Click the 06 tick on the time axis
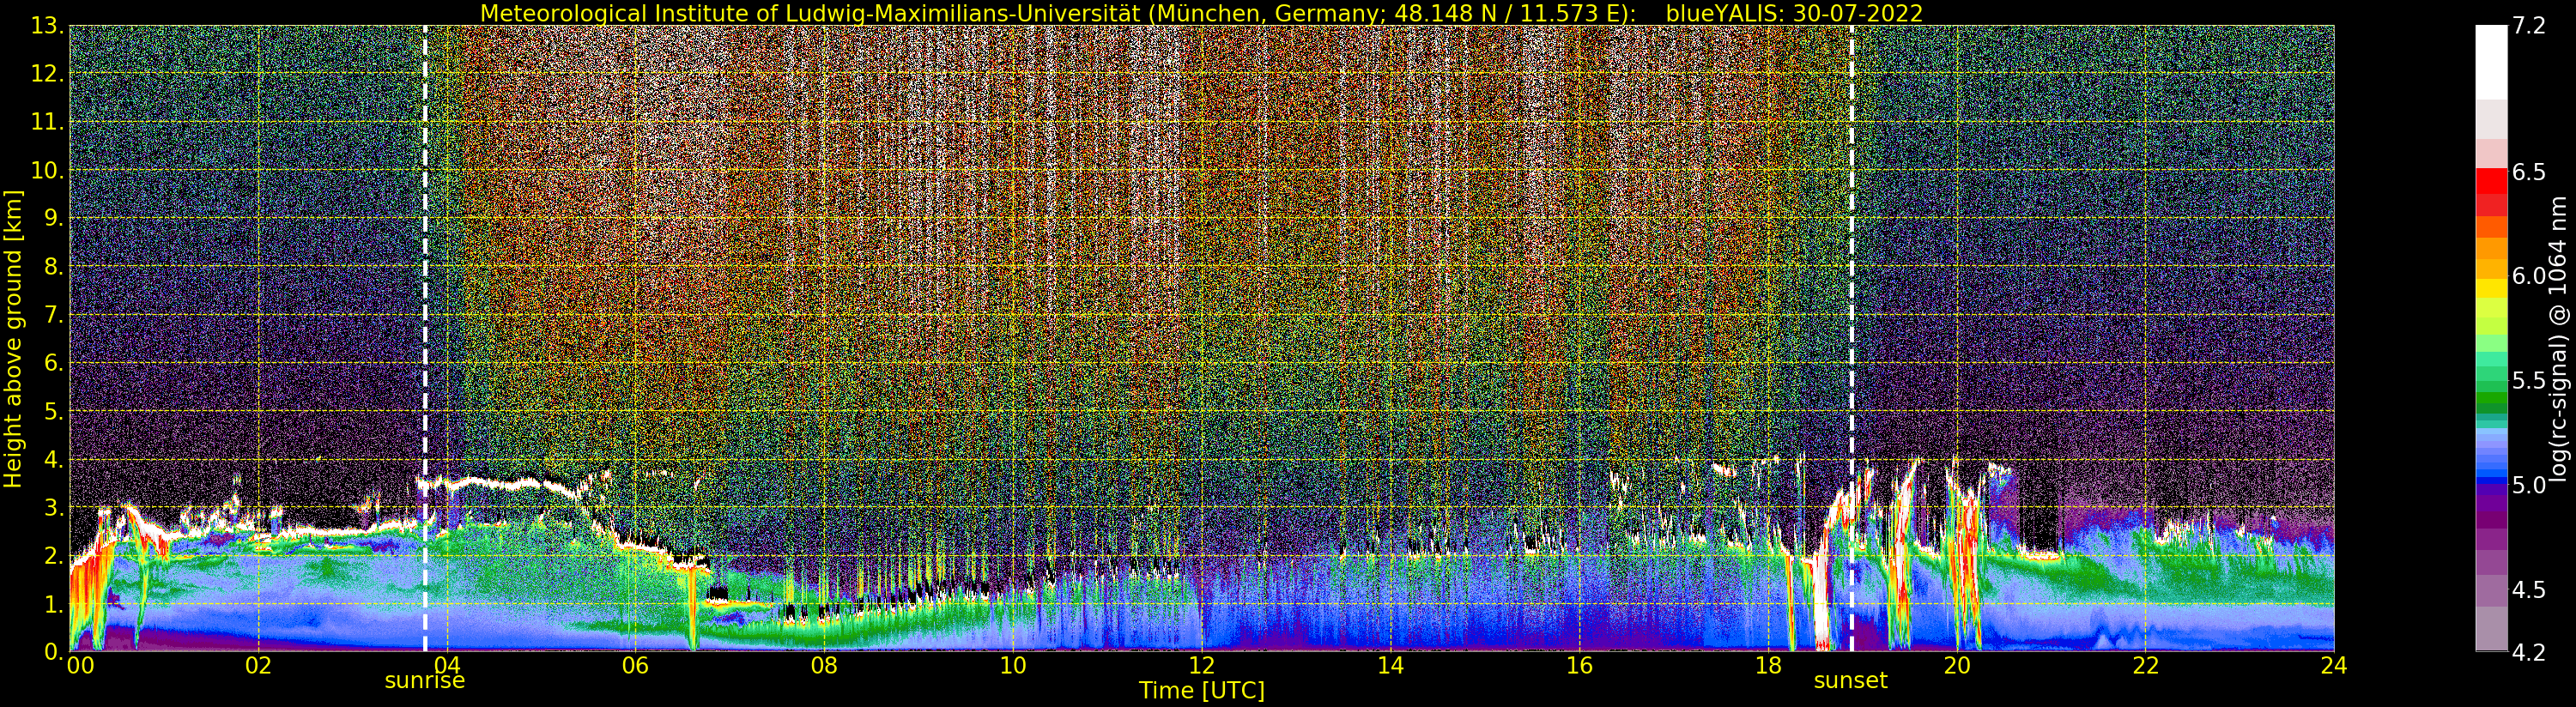 pyautogui.click(x=636, y=665)
